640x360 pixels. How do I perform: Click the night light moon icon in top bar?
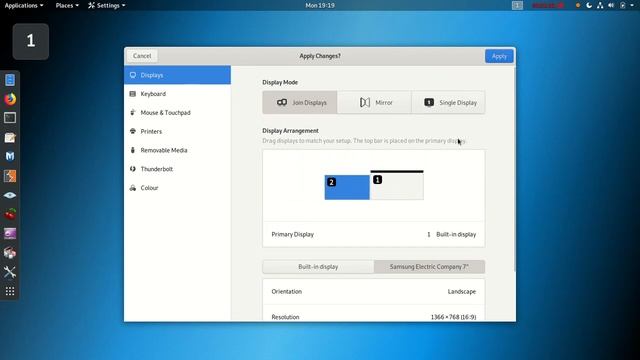point(589,5)
